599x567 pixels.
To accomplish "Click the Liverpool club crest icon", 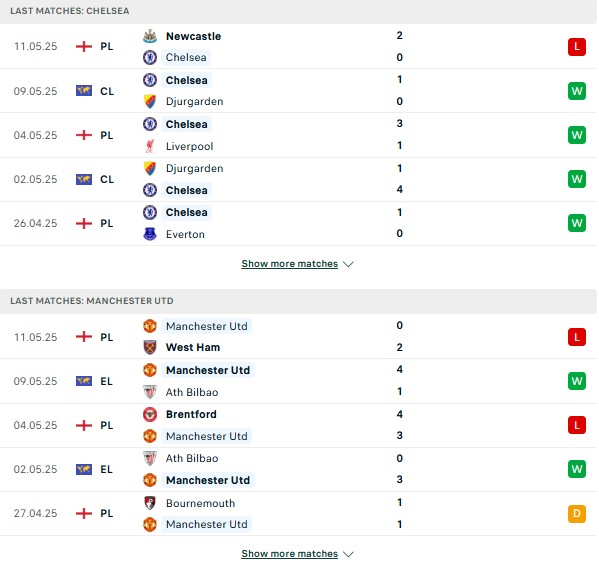I will coord(150,146).
